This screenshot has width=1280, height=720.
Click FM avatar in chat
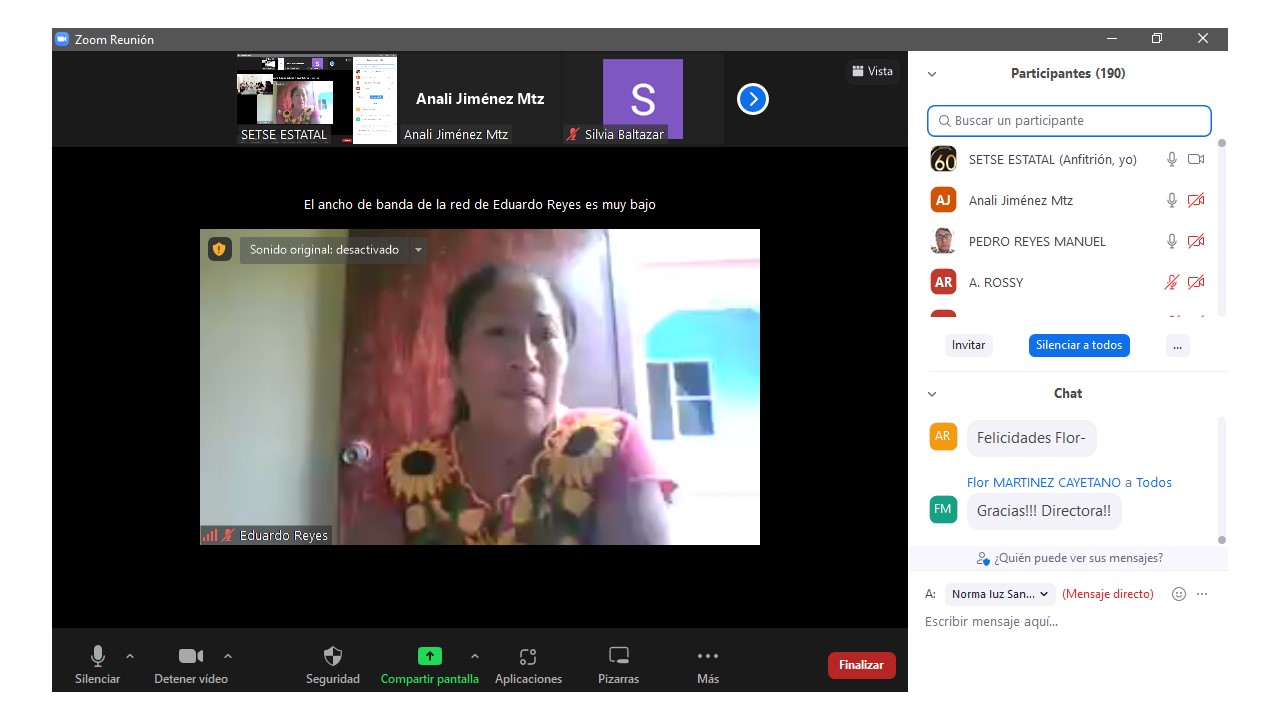[943, 509]
